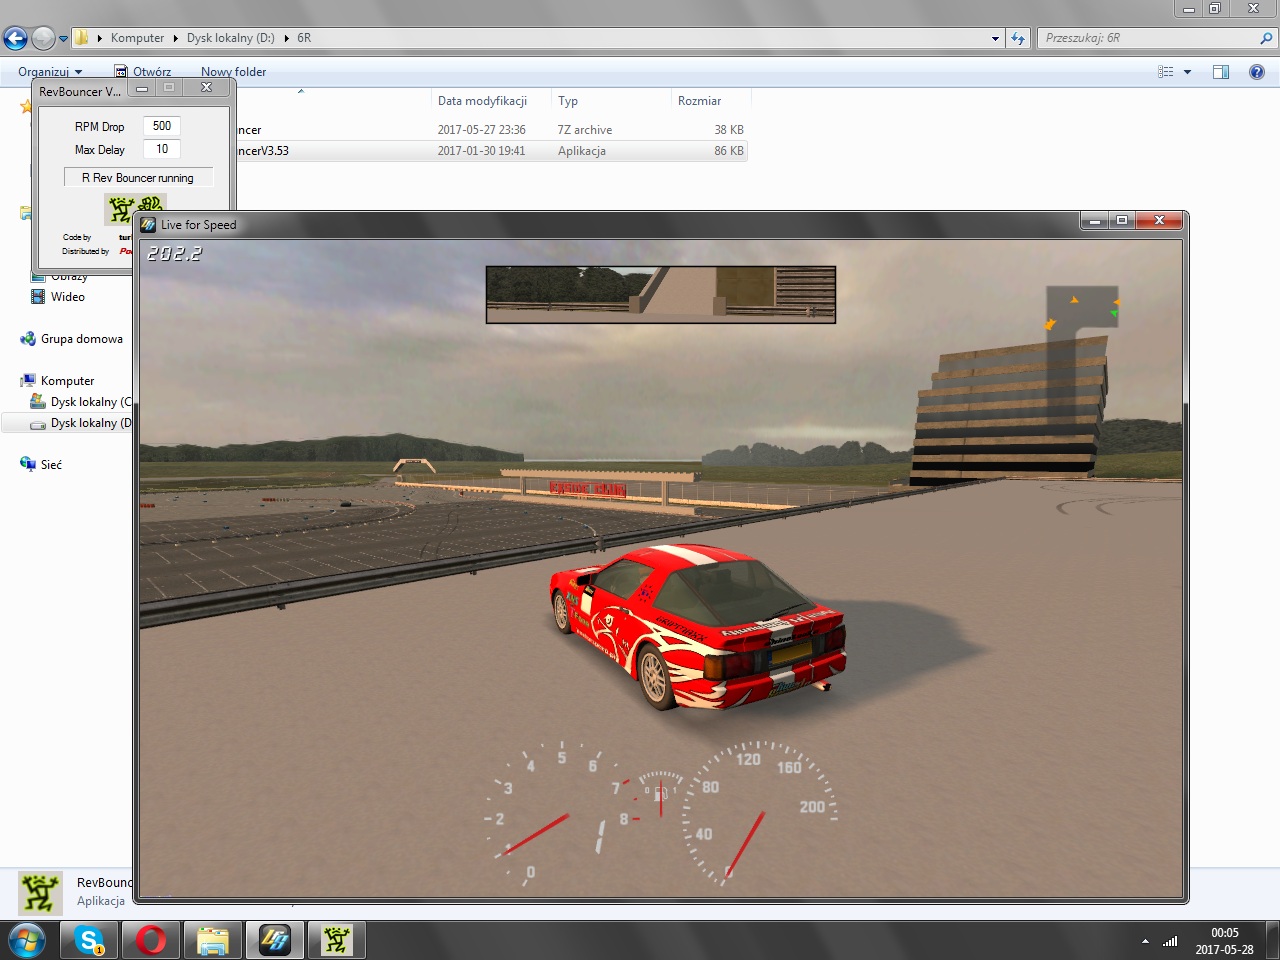1280x960 pixels.
Task: Refresh the 6R folder view
Action: point(1018,38)
